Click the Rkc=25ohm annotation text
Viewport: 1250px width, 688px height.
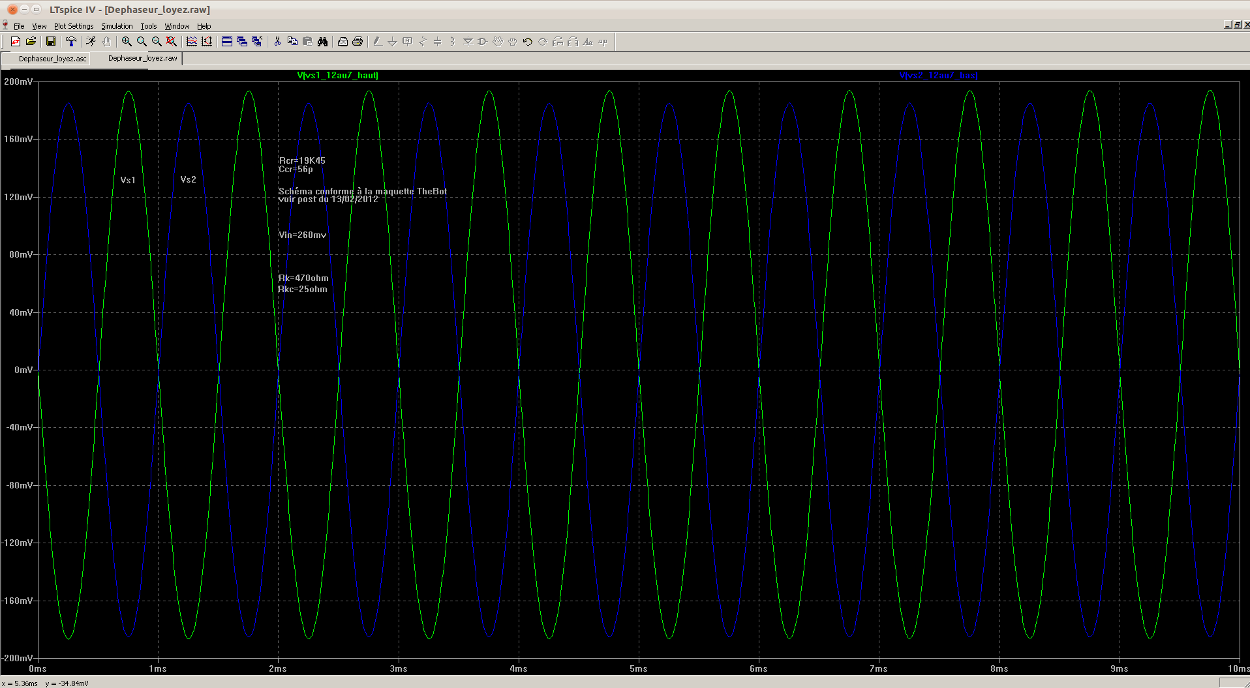(x=303, y=289)
